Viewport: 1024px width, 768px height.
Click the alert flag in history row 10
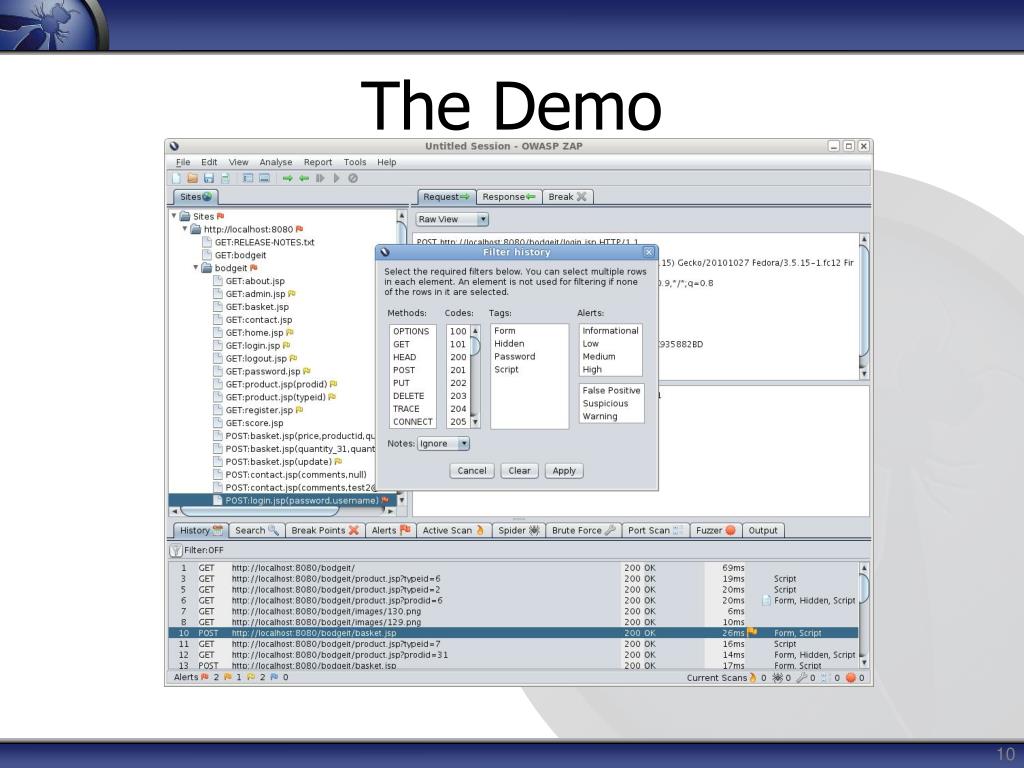click(x=752, y=632)
